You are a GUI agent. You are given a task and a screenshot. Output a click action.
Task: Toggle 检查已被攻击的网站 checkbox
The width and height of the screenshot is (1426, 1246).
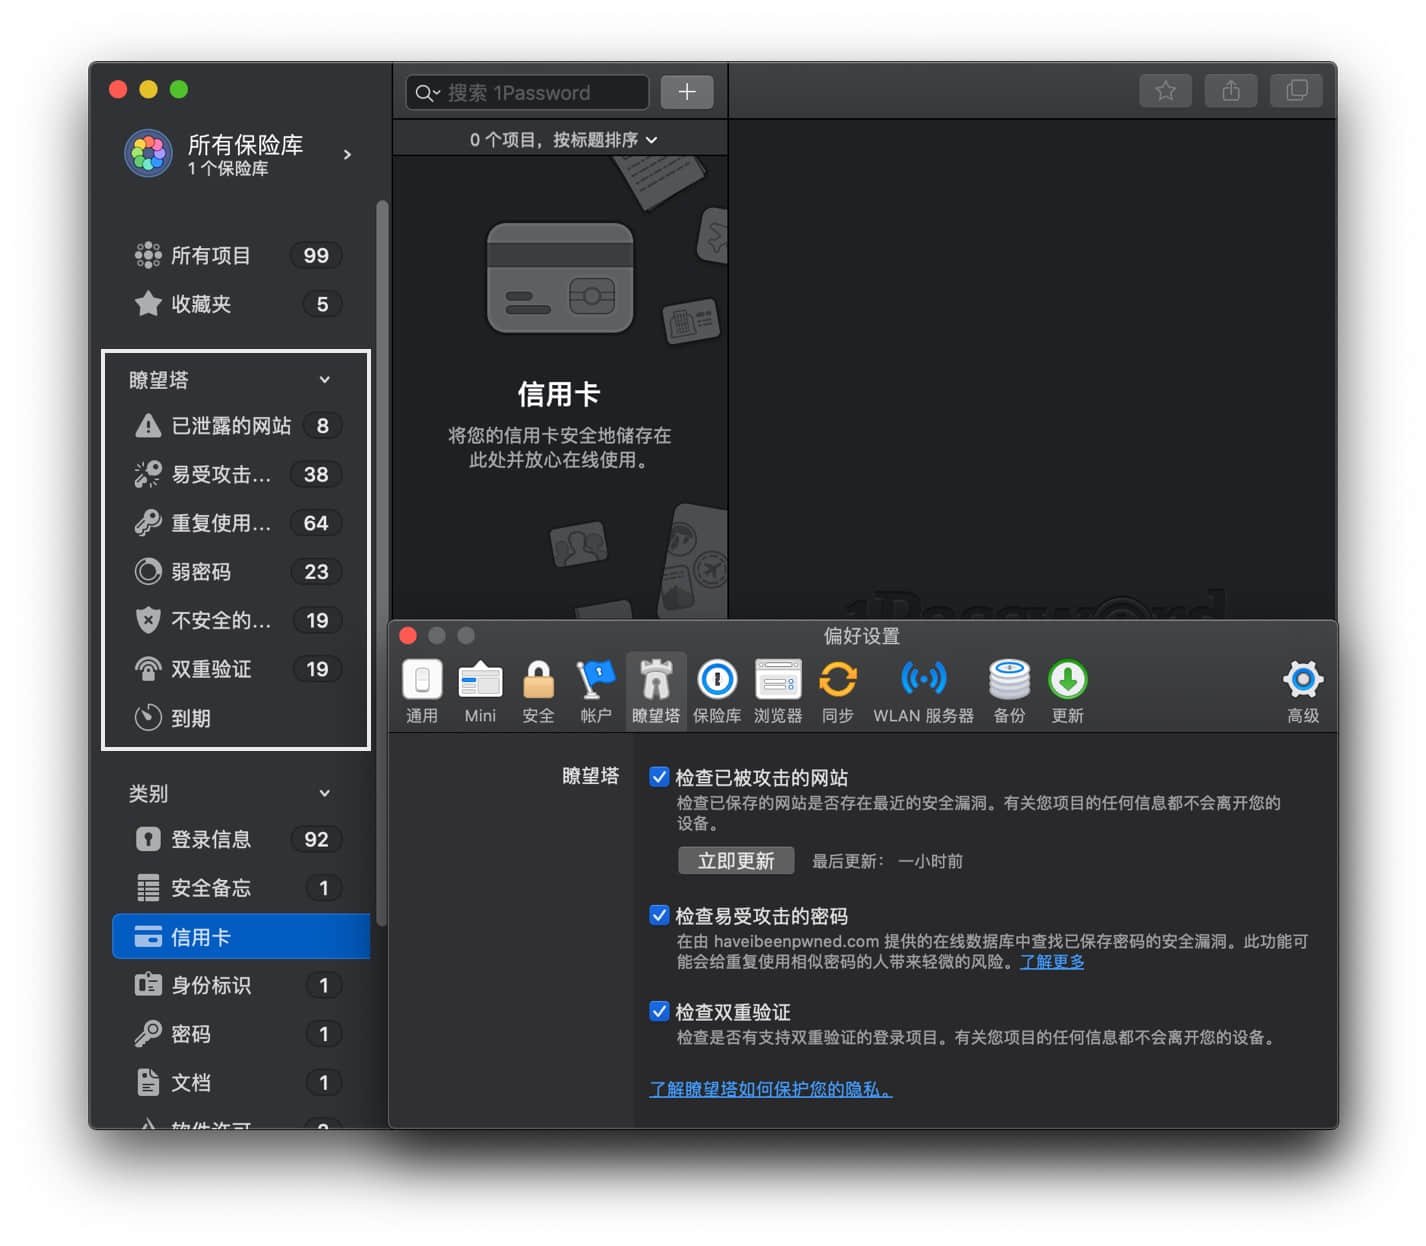[x=659, y=777]
